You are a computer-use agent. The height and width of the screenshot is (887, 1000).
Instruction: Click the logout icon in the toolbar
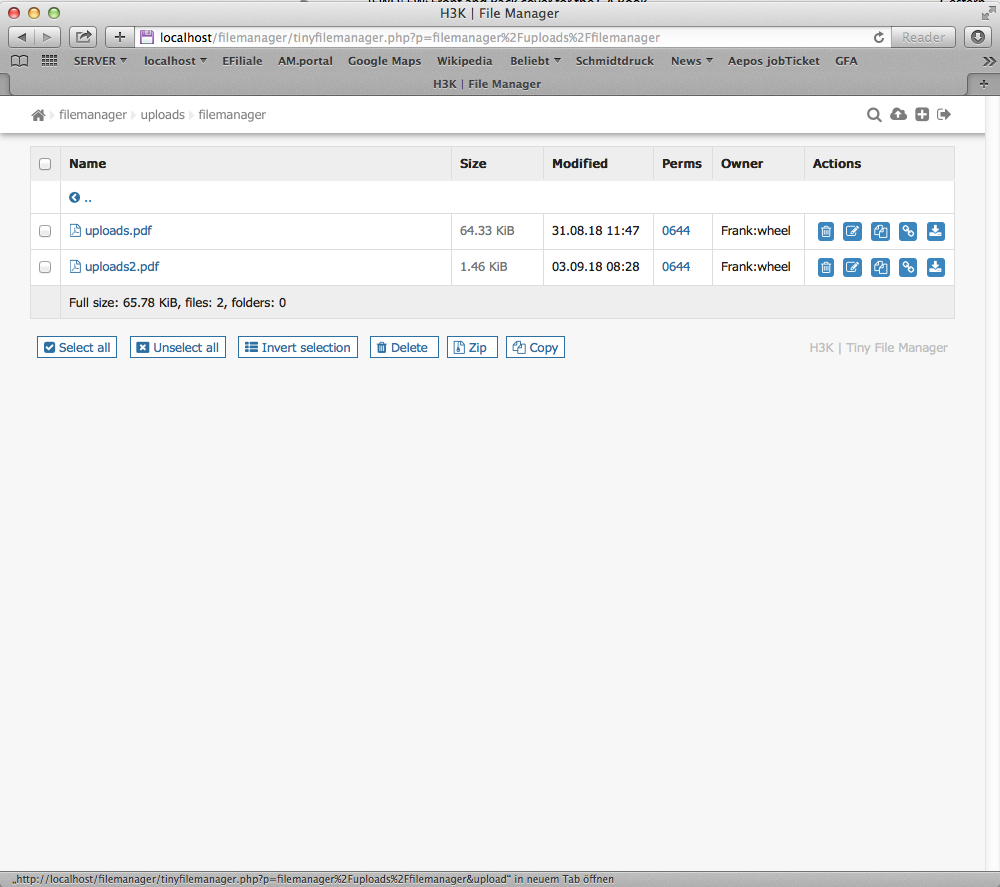943,114
